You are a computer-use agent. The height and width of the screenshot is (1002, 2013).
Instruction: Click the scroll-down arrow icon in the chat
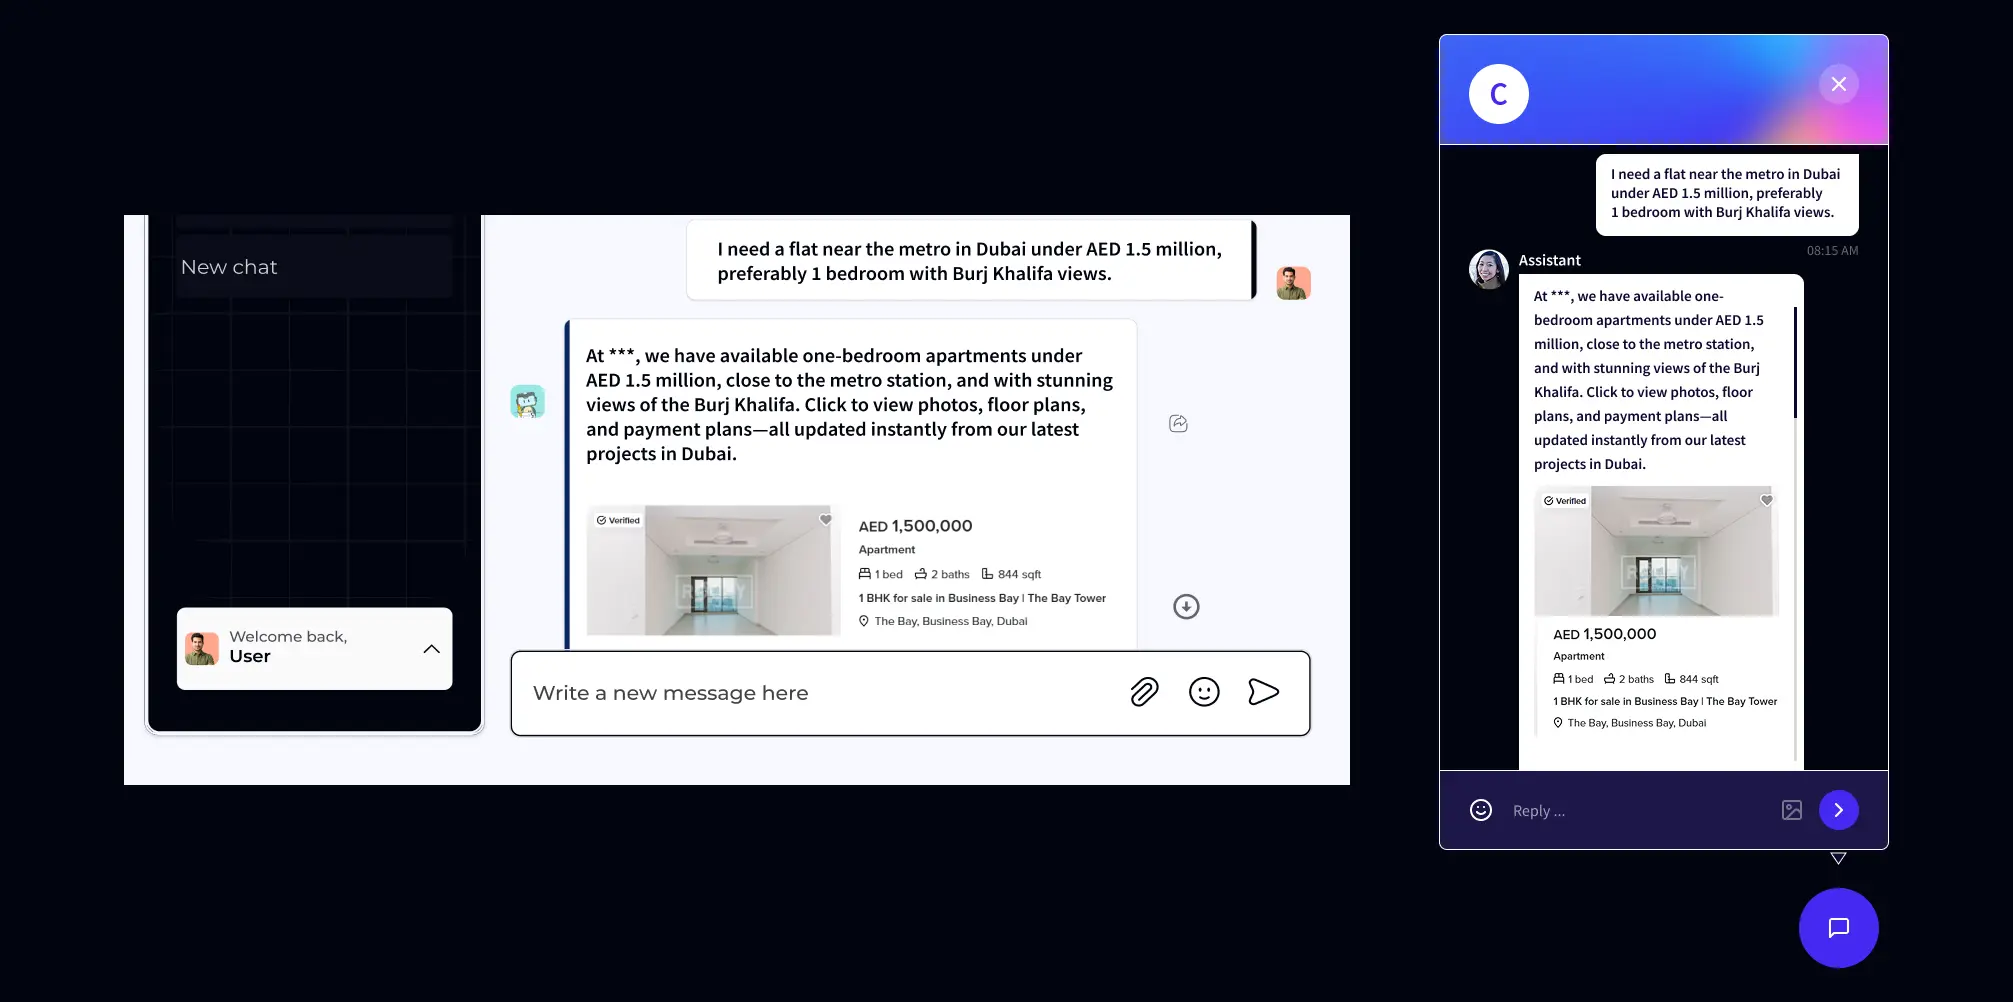pos(1186,606)
